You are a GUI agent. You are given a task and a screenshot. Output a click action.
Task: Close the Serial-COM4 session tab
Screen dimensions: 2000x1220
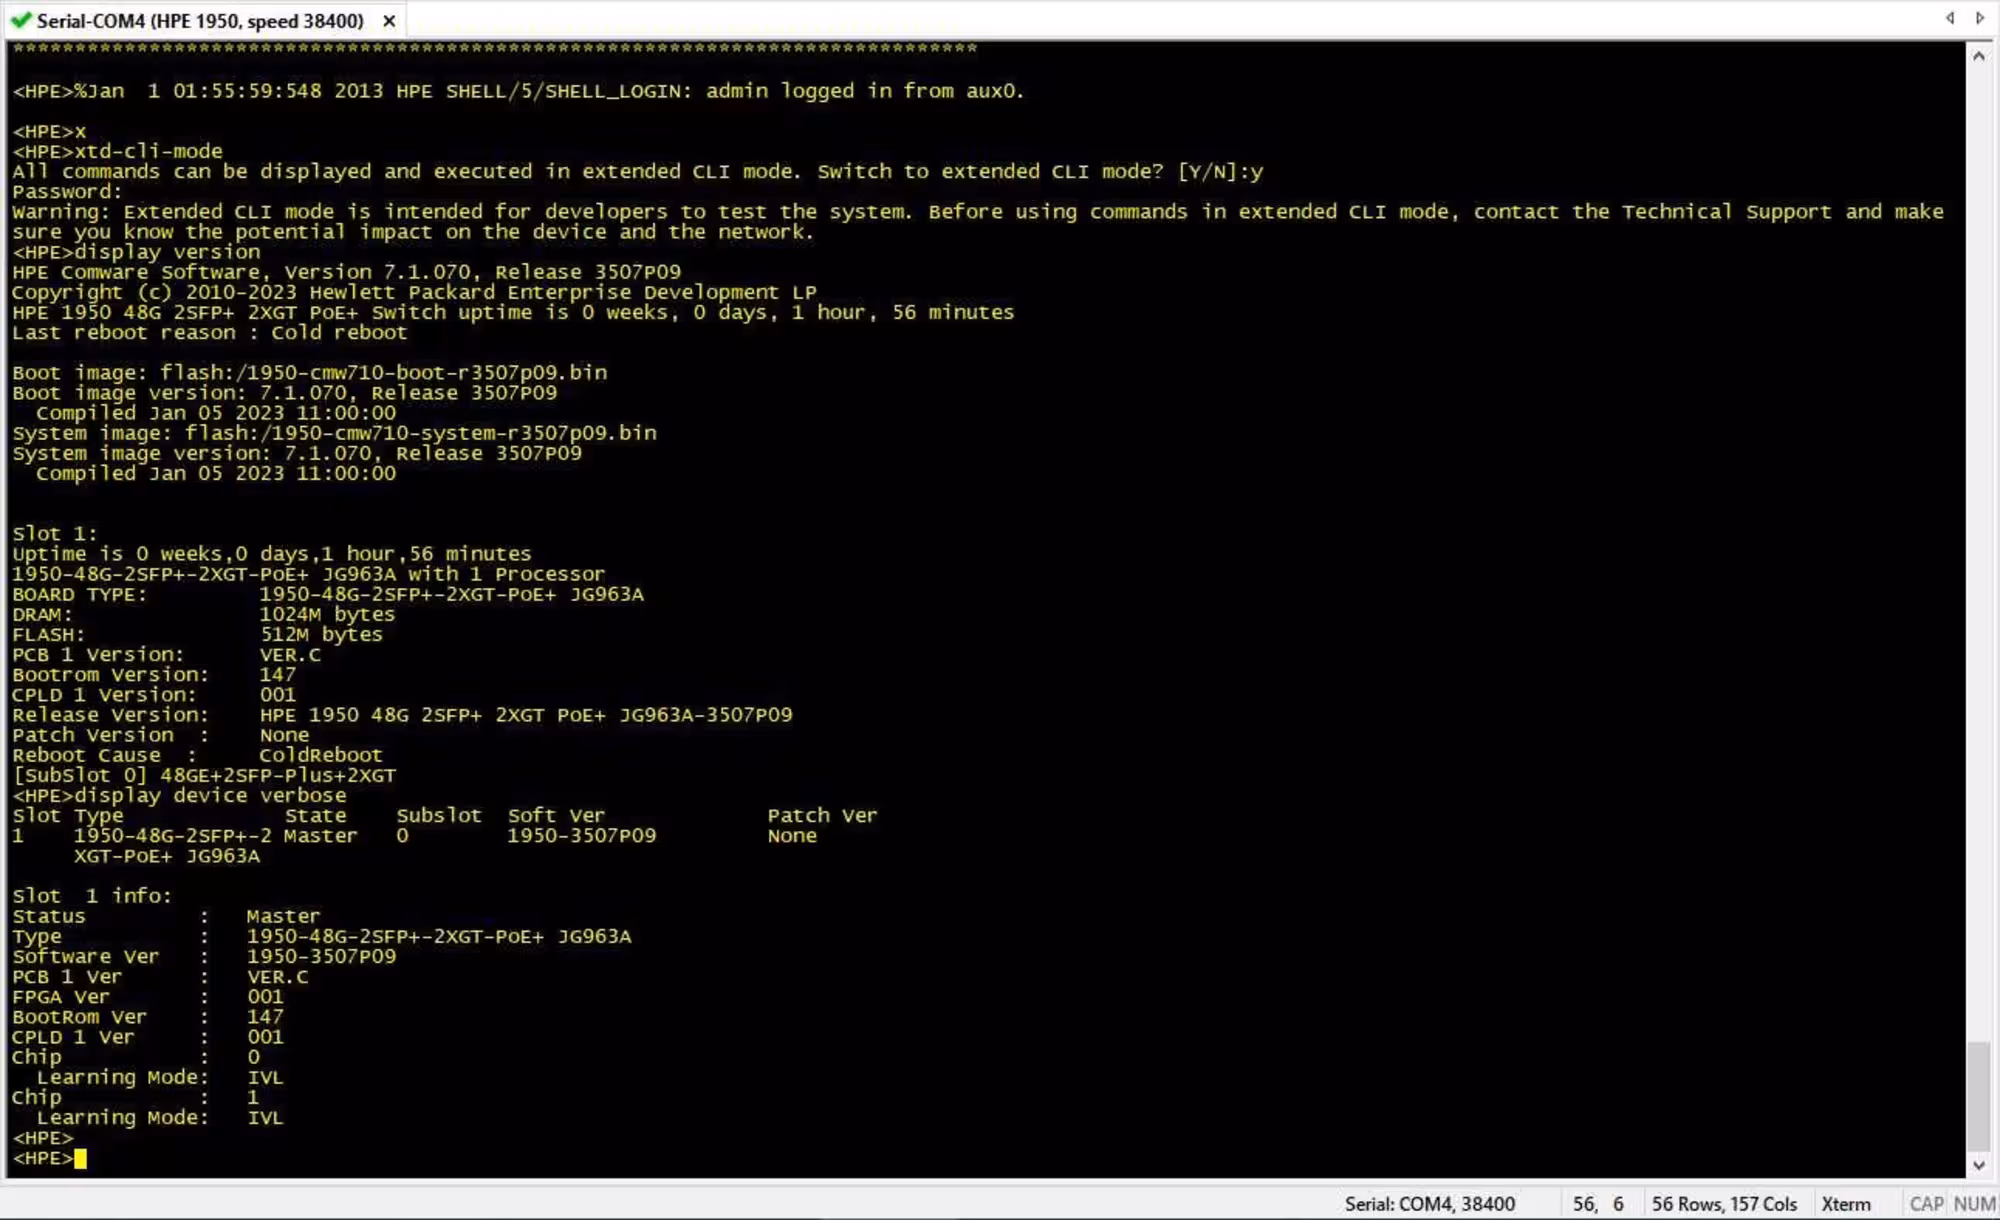389,21
